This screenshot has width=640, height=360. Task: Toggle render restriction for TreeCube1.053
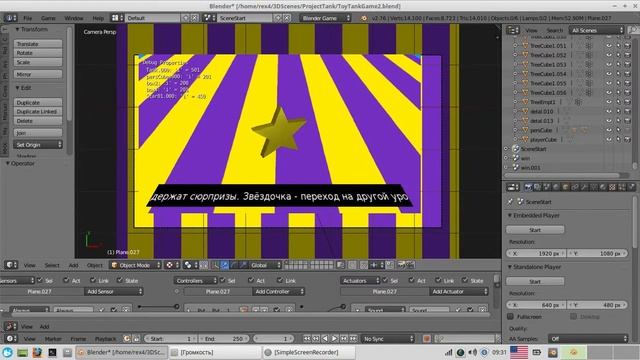(x=628, y=64)
